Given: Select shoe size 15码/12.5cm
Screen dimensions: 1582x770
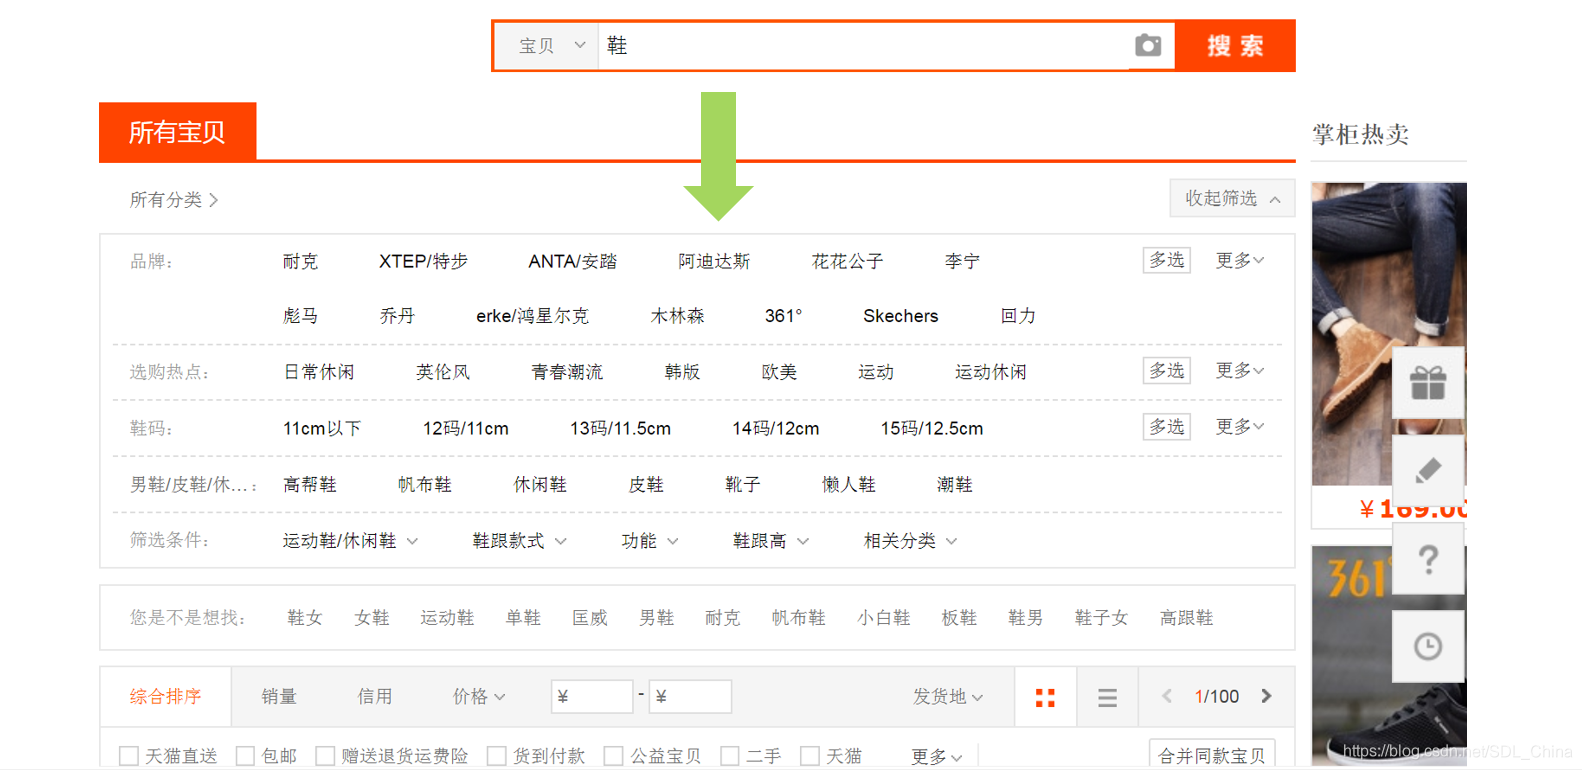Looking at the screenshot, I should (932, 428).
